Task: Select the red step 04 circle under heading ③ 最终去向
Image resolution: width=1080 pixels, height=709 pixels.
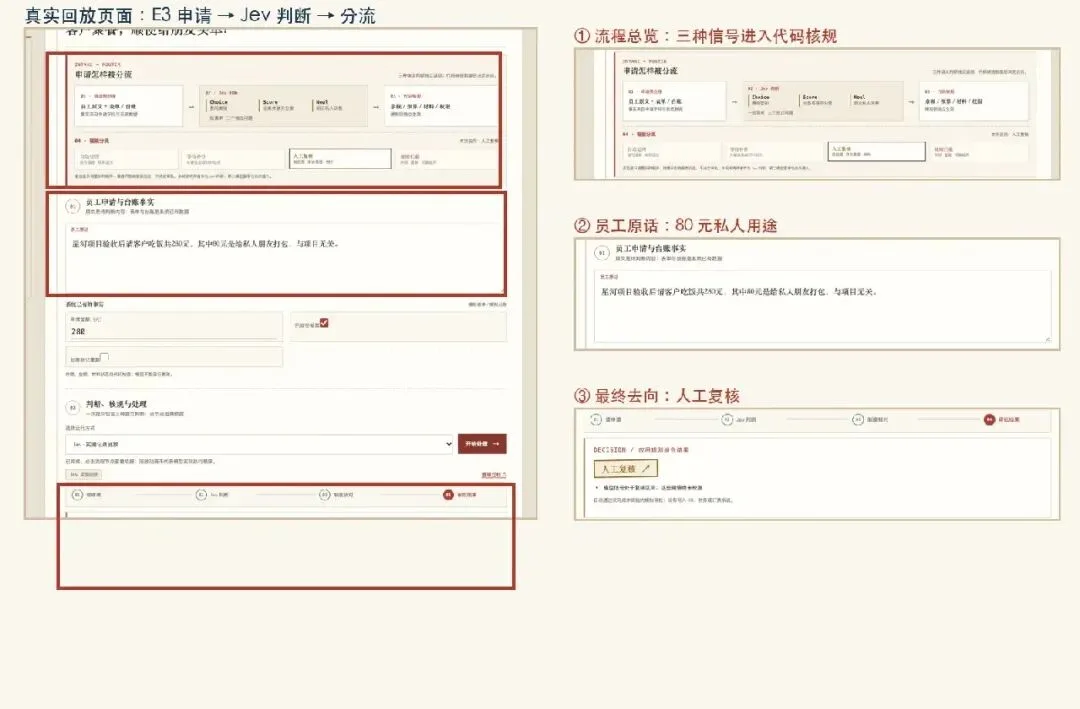Action: (989, 420)
